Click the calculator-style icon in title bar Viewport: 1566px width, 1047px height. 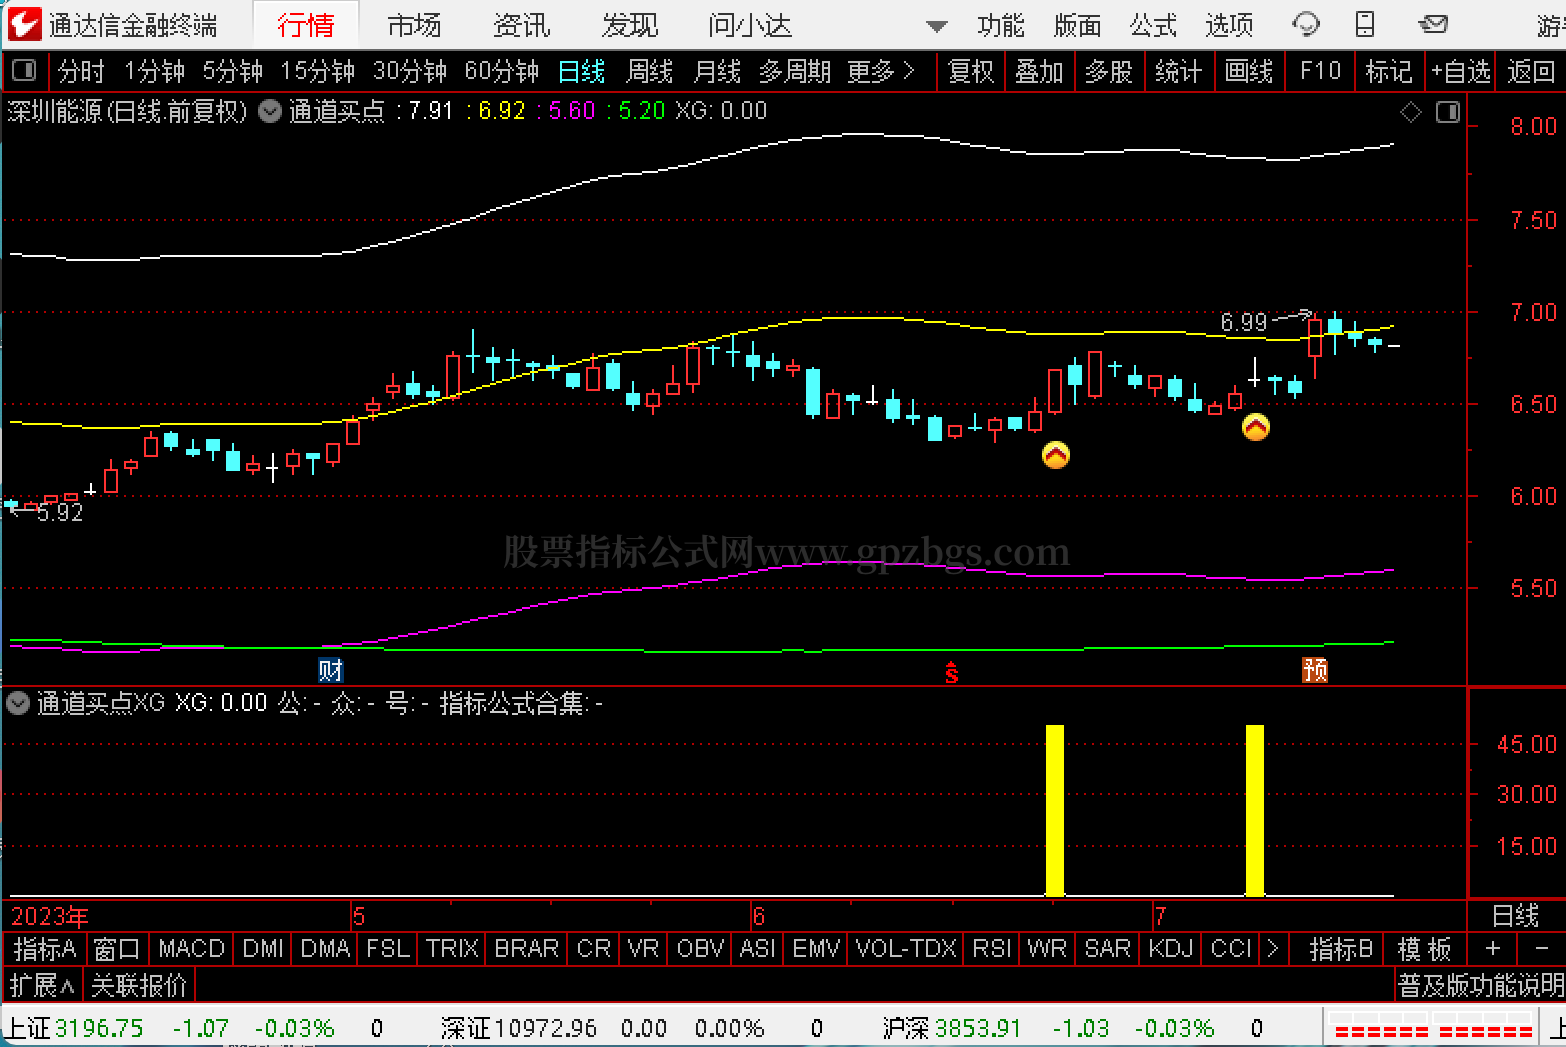tap(1365, 24)
